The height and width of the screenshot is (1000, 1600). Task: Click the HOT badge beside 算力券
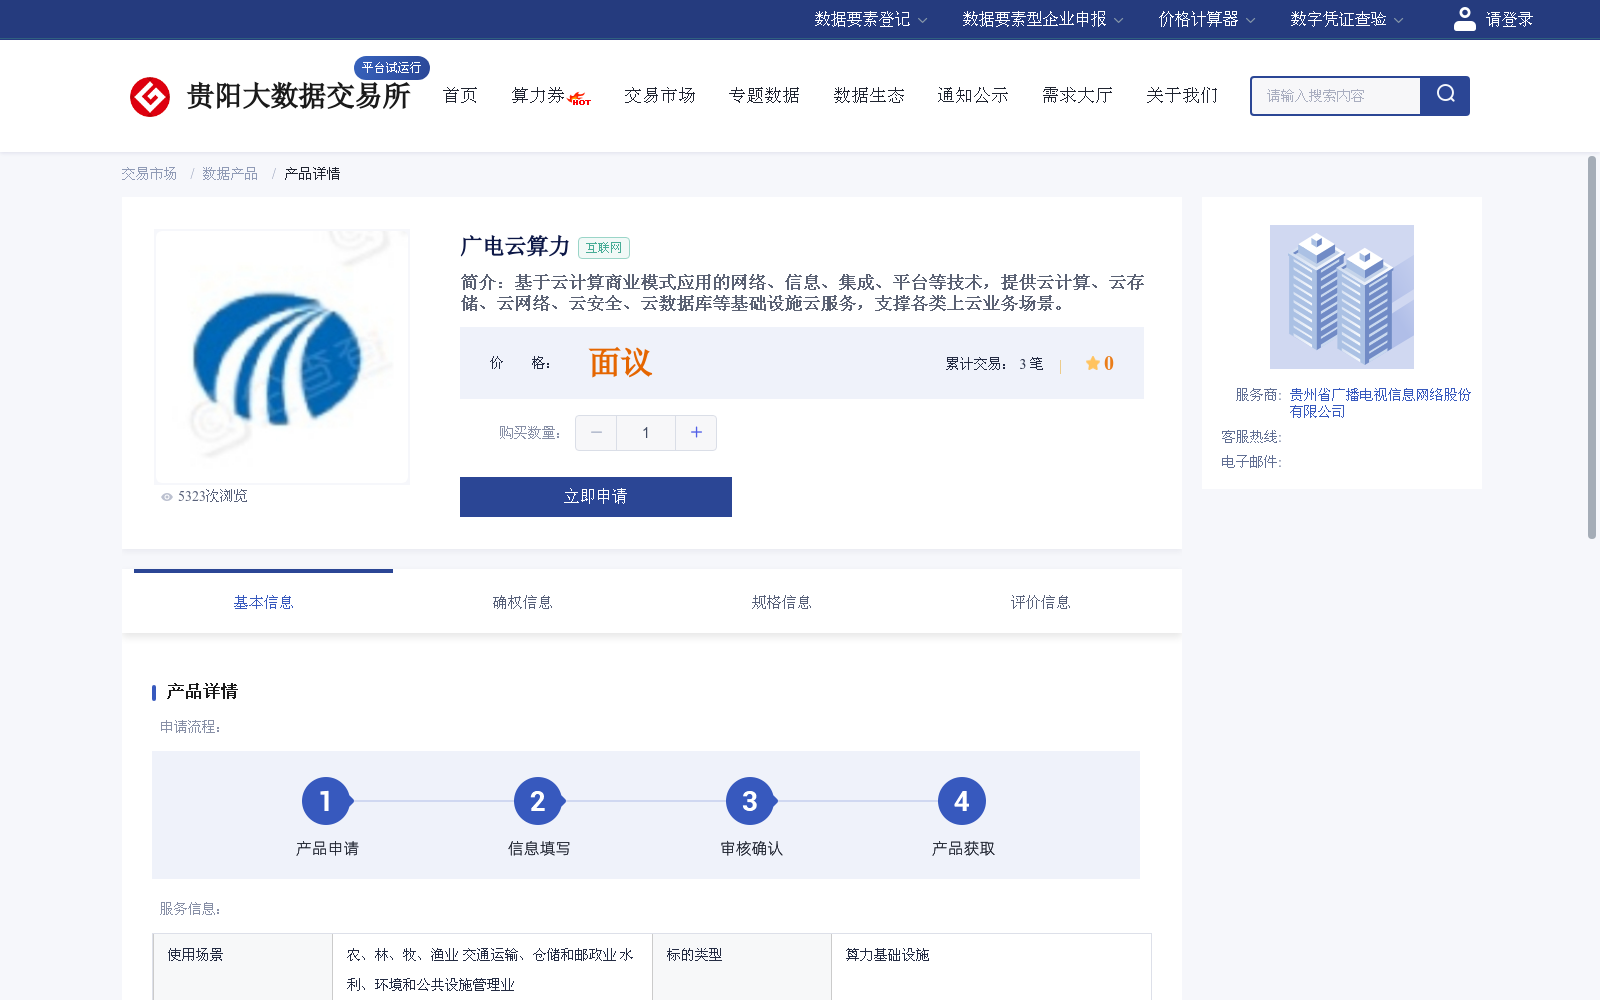pos(579,99)
